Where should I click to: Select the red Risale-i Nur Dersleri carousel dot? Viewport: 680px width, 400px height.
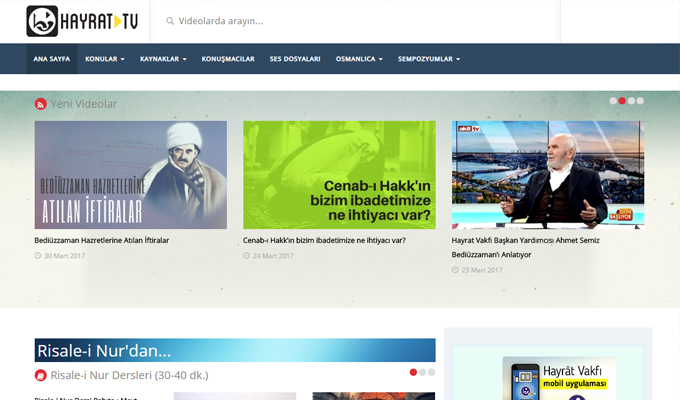[413, 372]
